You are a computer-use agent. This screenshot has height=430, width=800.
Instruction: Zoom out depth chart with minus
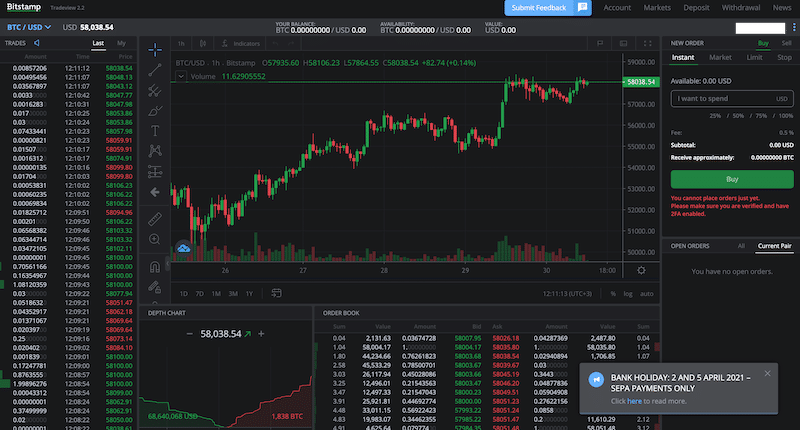point(190,334)
